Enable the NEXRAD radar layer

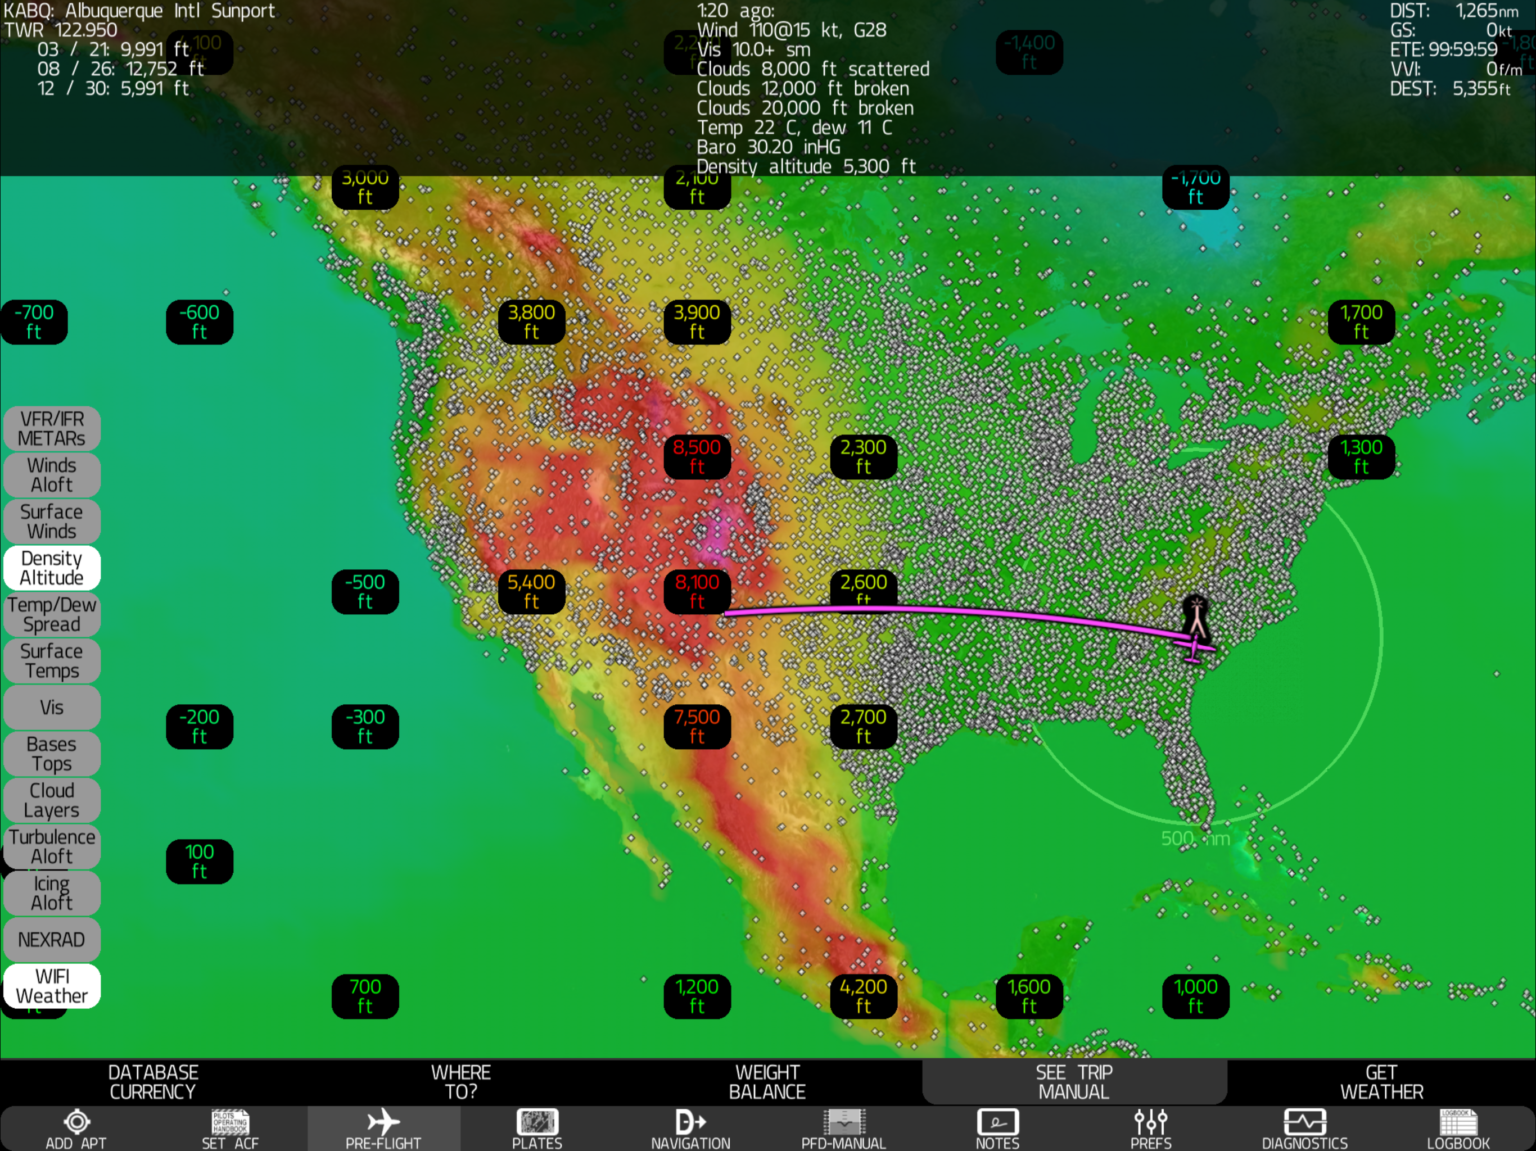tap(51, 939)
